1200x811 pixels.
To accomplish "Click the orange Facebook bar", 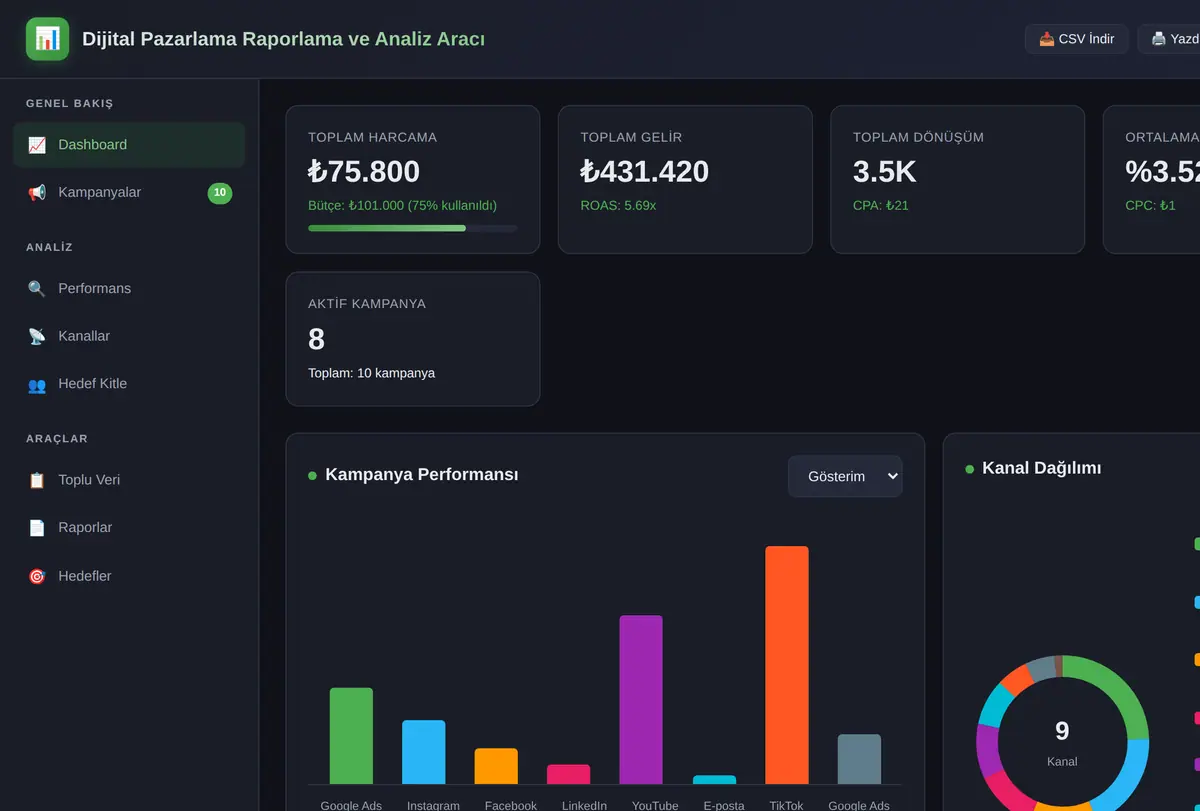I will [x=496, y=766].
